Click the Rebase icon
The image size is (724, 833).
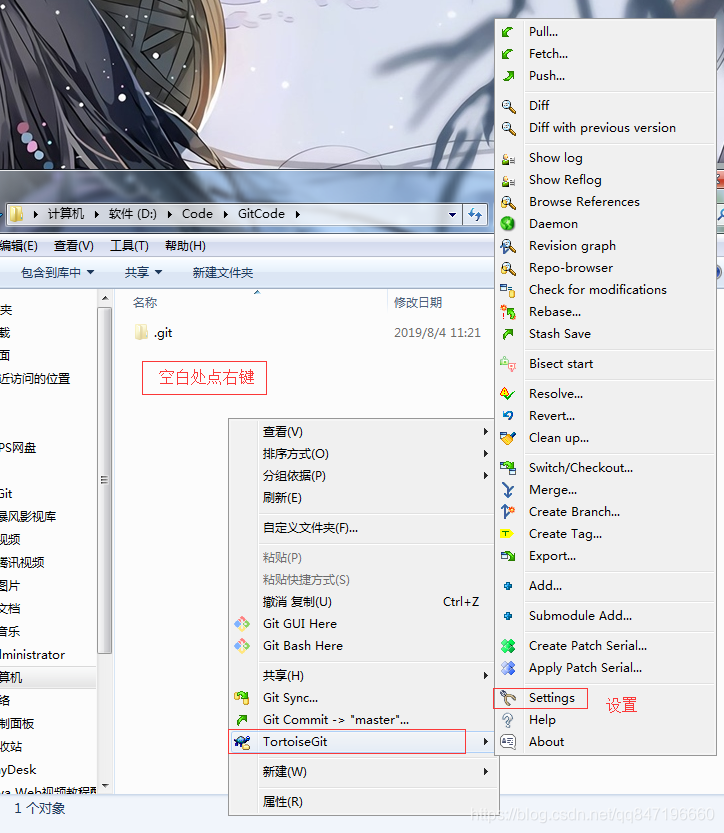[508, 312]
